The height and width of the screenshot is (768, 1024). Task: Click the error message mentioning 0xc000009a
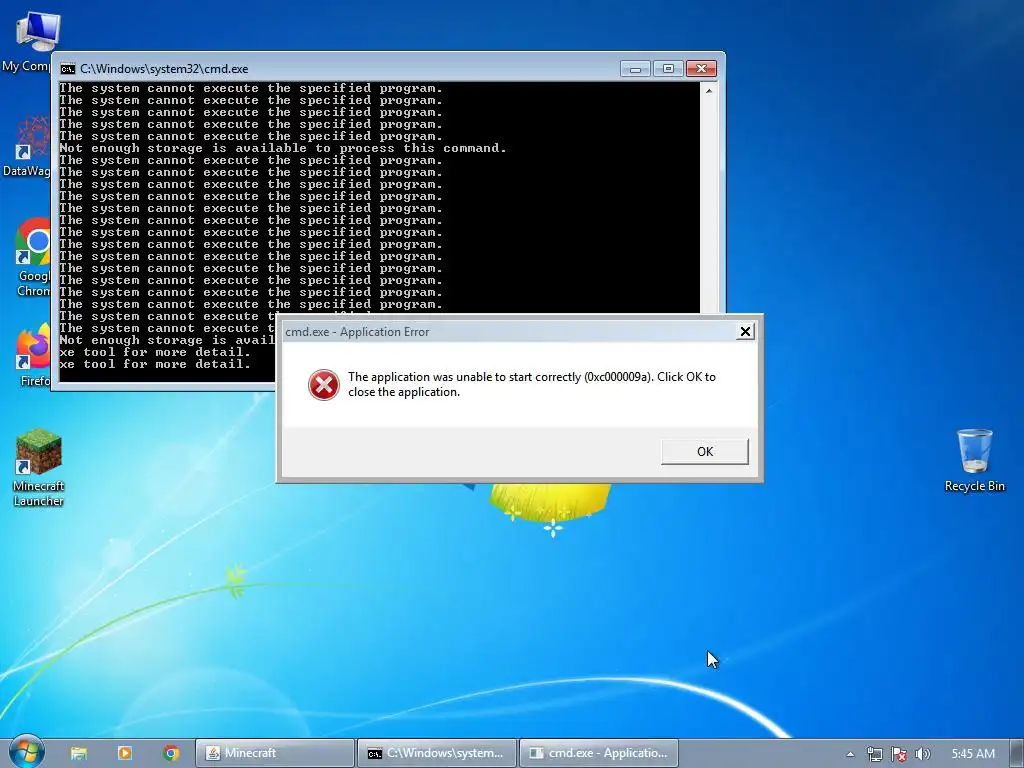click(532, 384)
